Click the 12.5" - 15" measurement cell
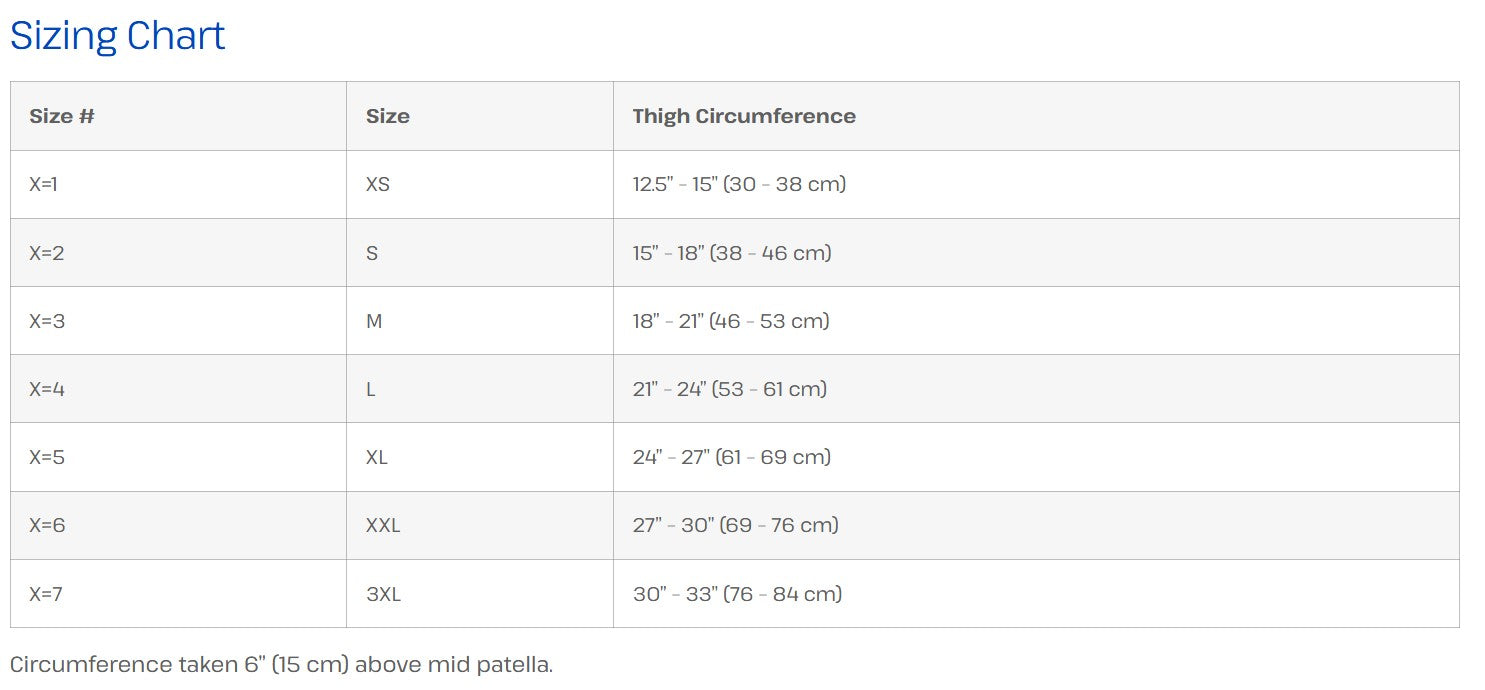This screenshot has width=1485, height=690. (x=739, y=184)
